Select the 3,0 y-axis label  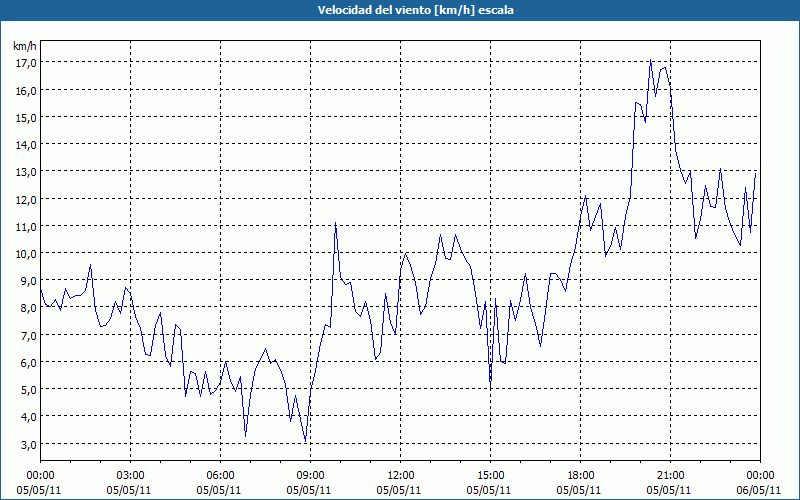click(x=29, y=444)
